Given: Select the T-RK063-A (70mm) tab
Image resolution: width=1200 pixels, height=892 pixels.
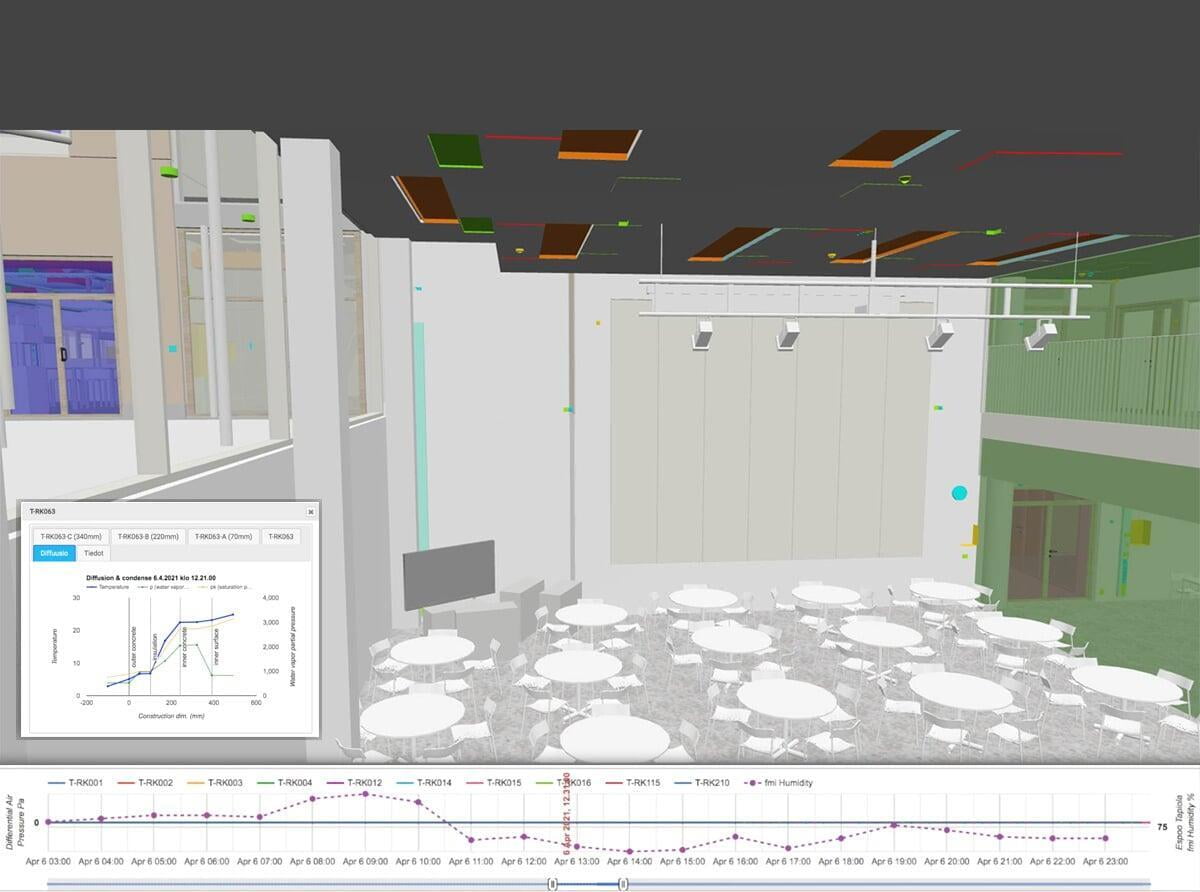Looking at the screenshot, I should [223, 537].
